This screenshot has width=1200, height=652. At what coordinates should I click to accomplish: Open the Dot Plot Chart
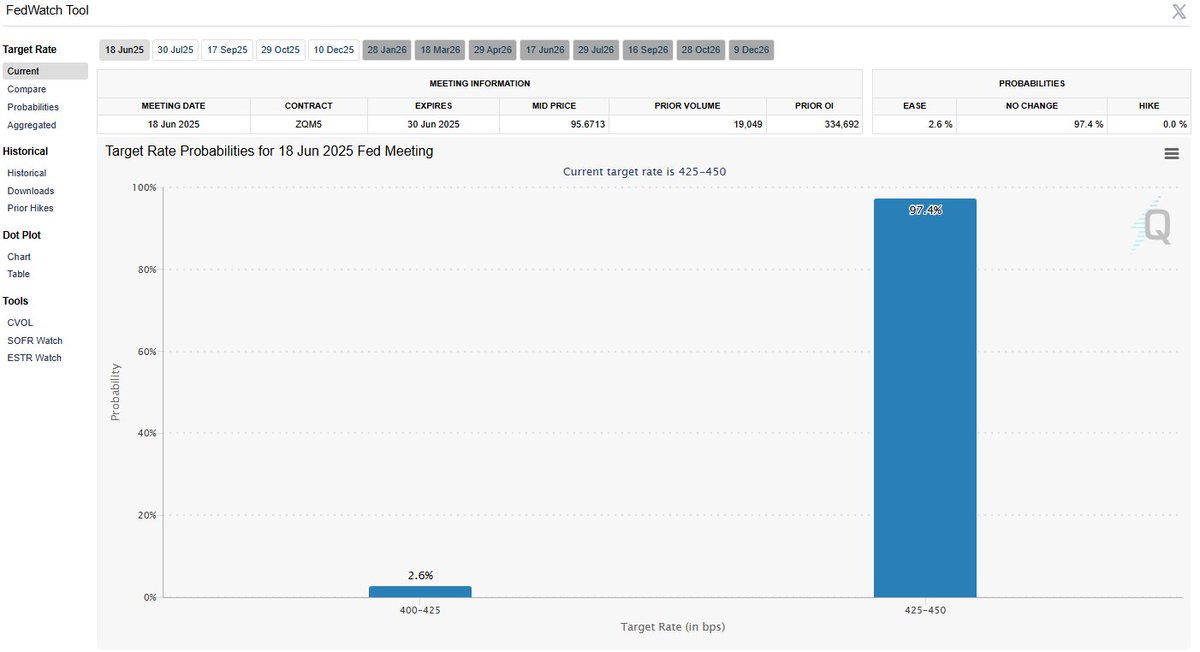pos(18,256)
